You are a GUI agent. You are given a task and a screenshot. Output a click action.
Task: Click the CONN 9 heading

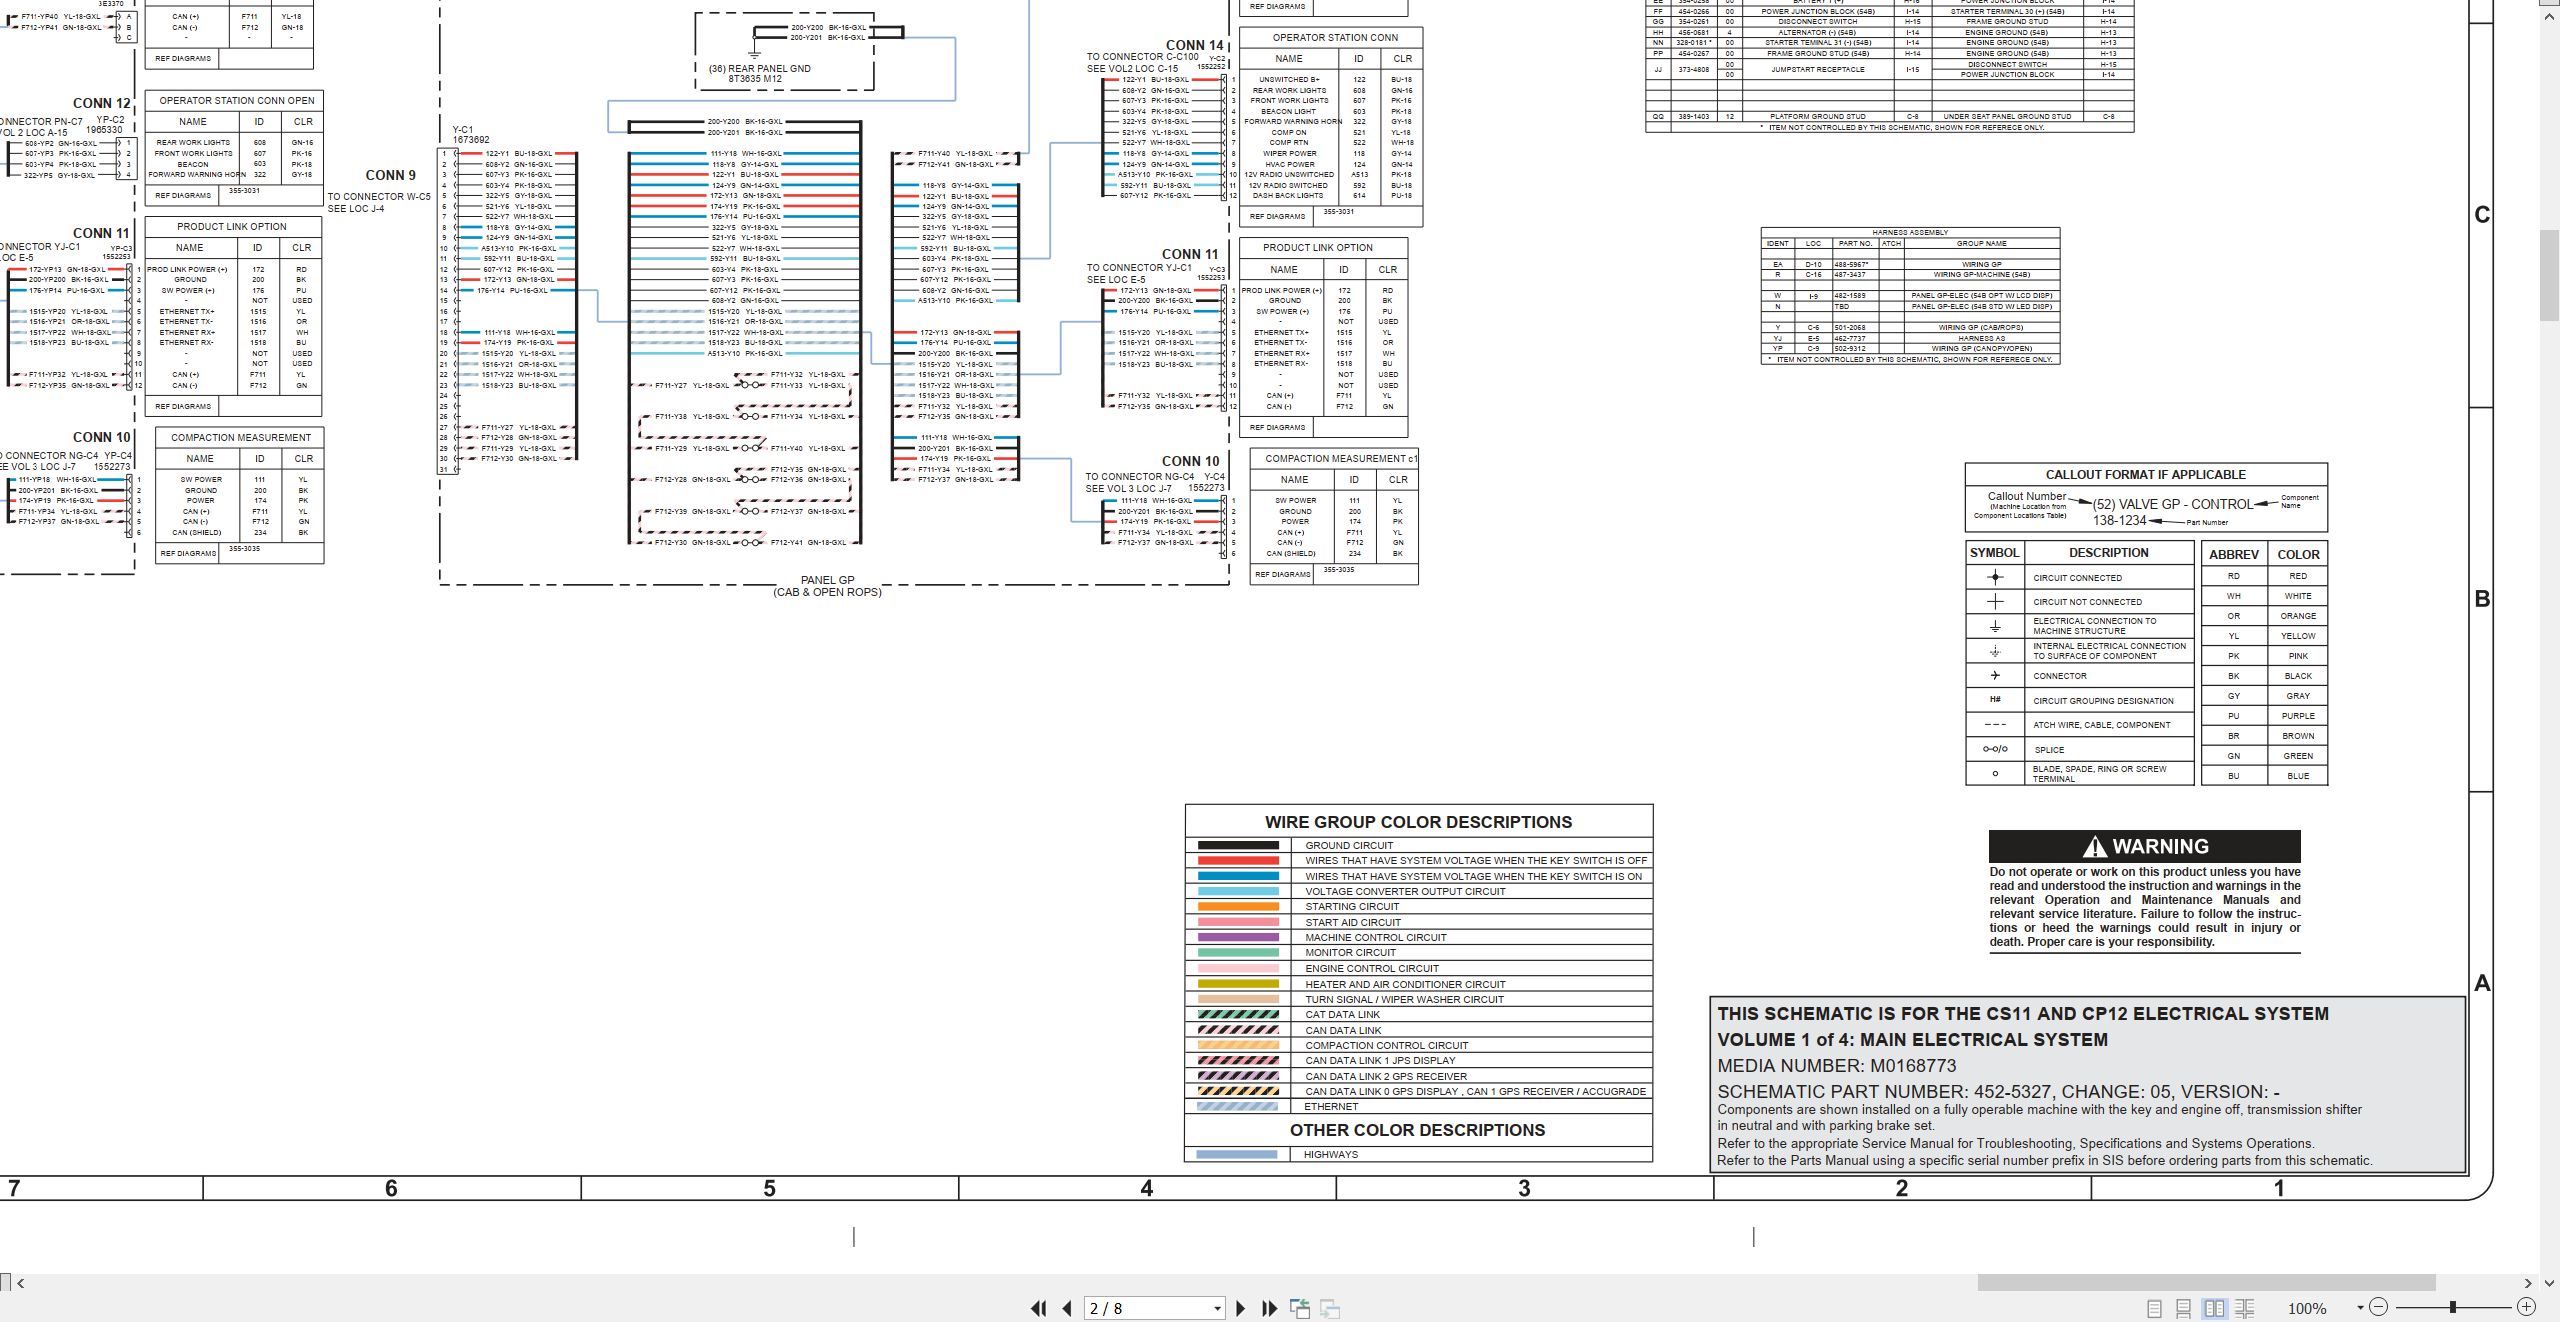click(390, 175)
